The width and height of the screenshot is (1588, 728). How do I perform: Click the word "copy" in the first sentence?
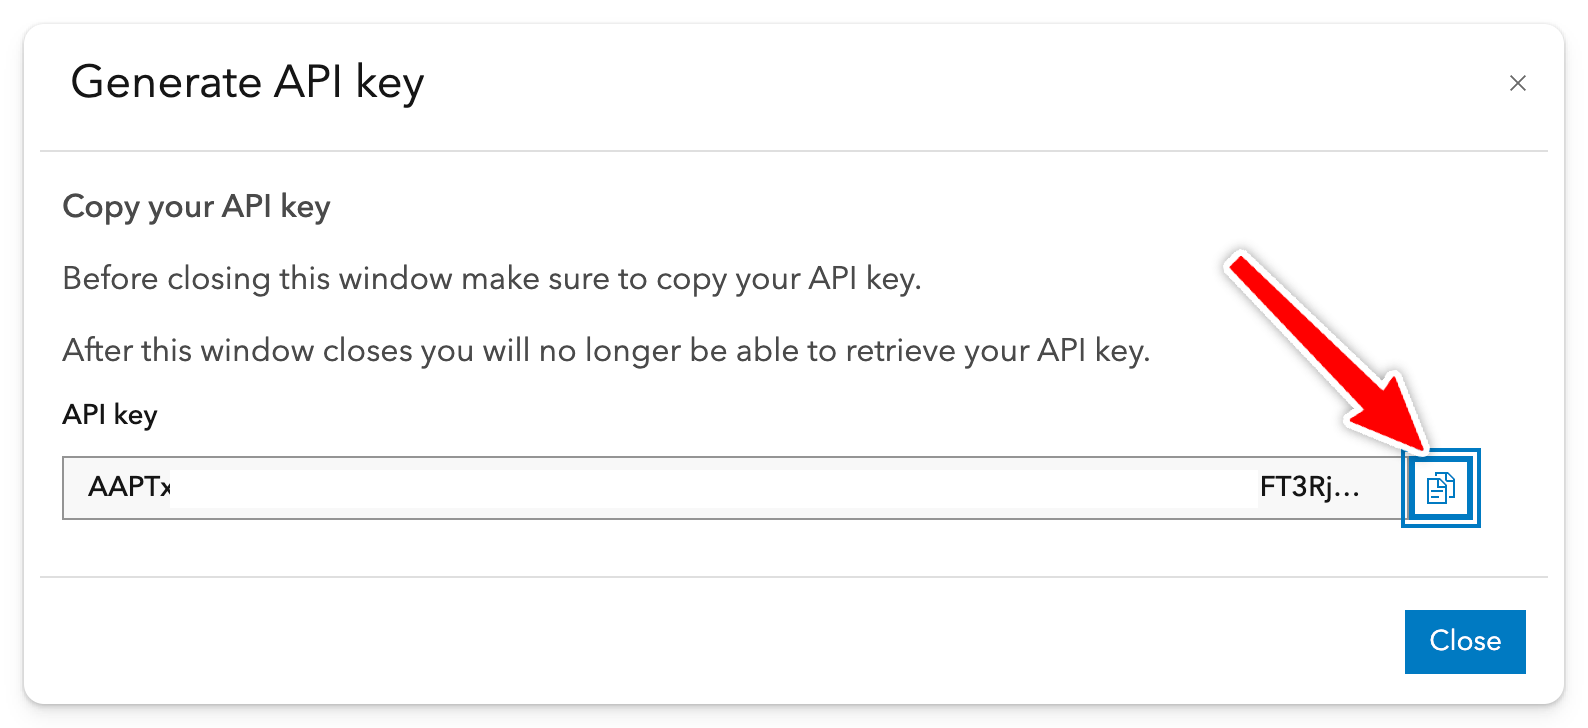tap(691, 279)
